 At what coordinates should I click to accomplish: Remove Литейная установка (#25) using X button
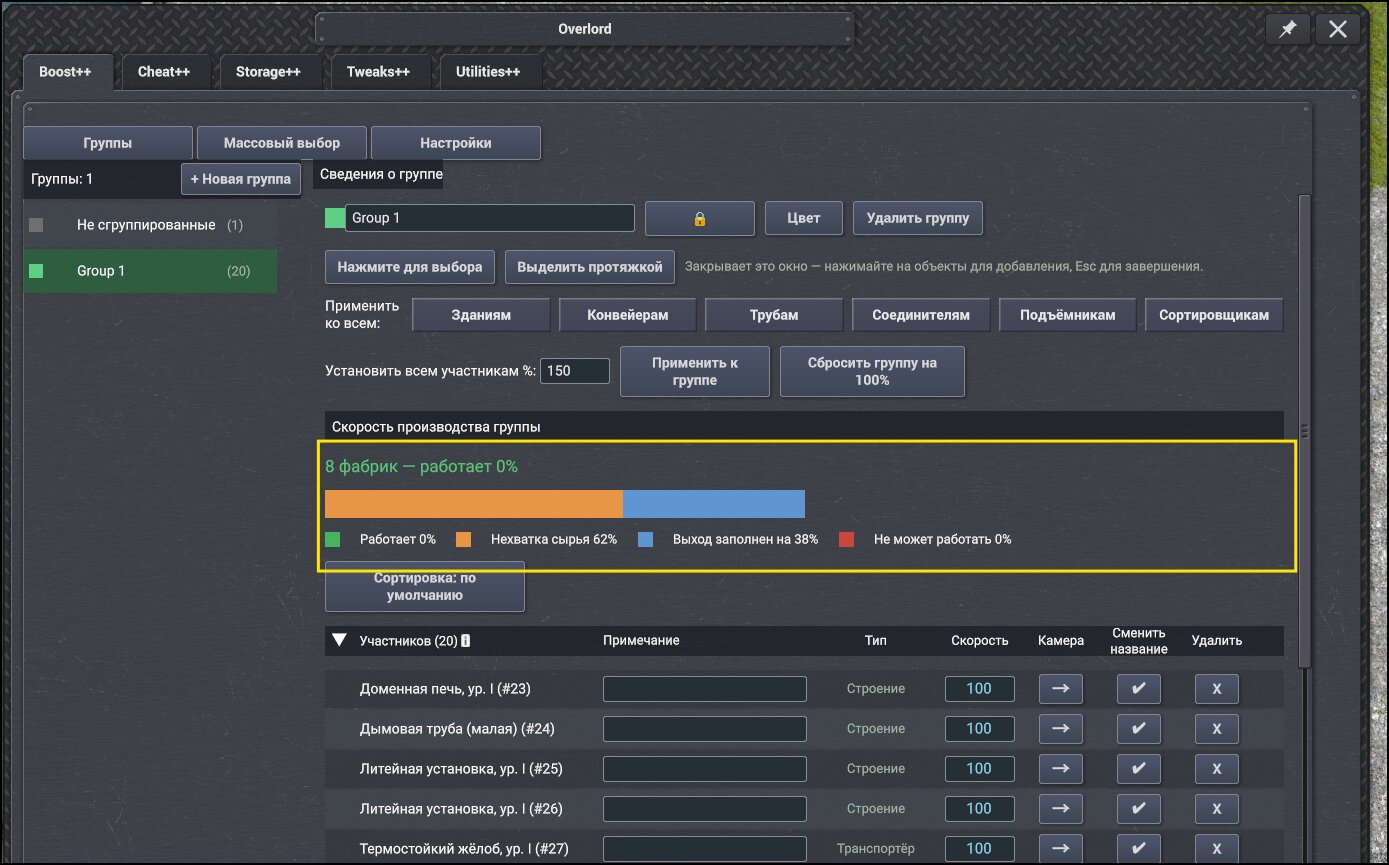pos(1216,768)
